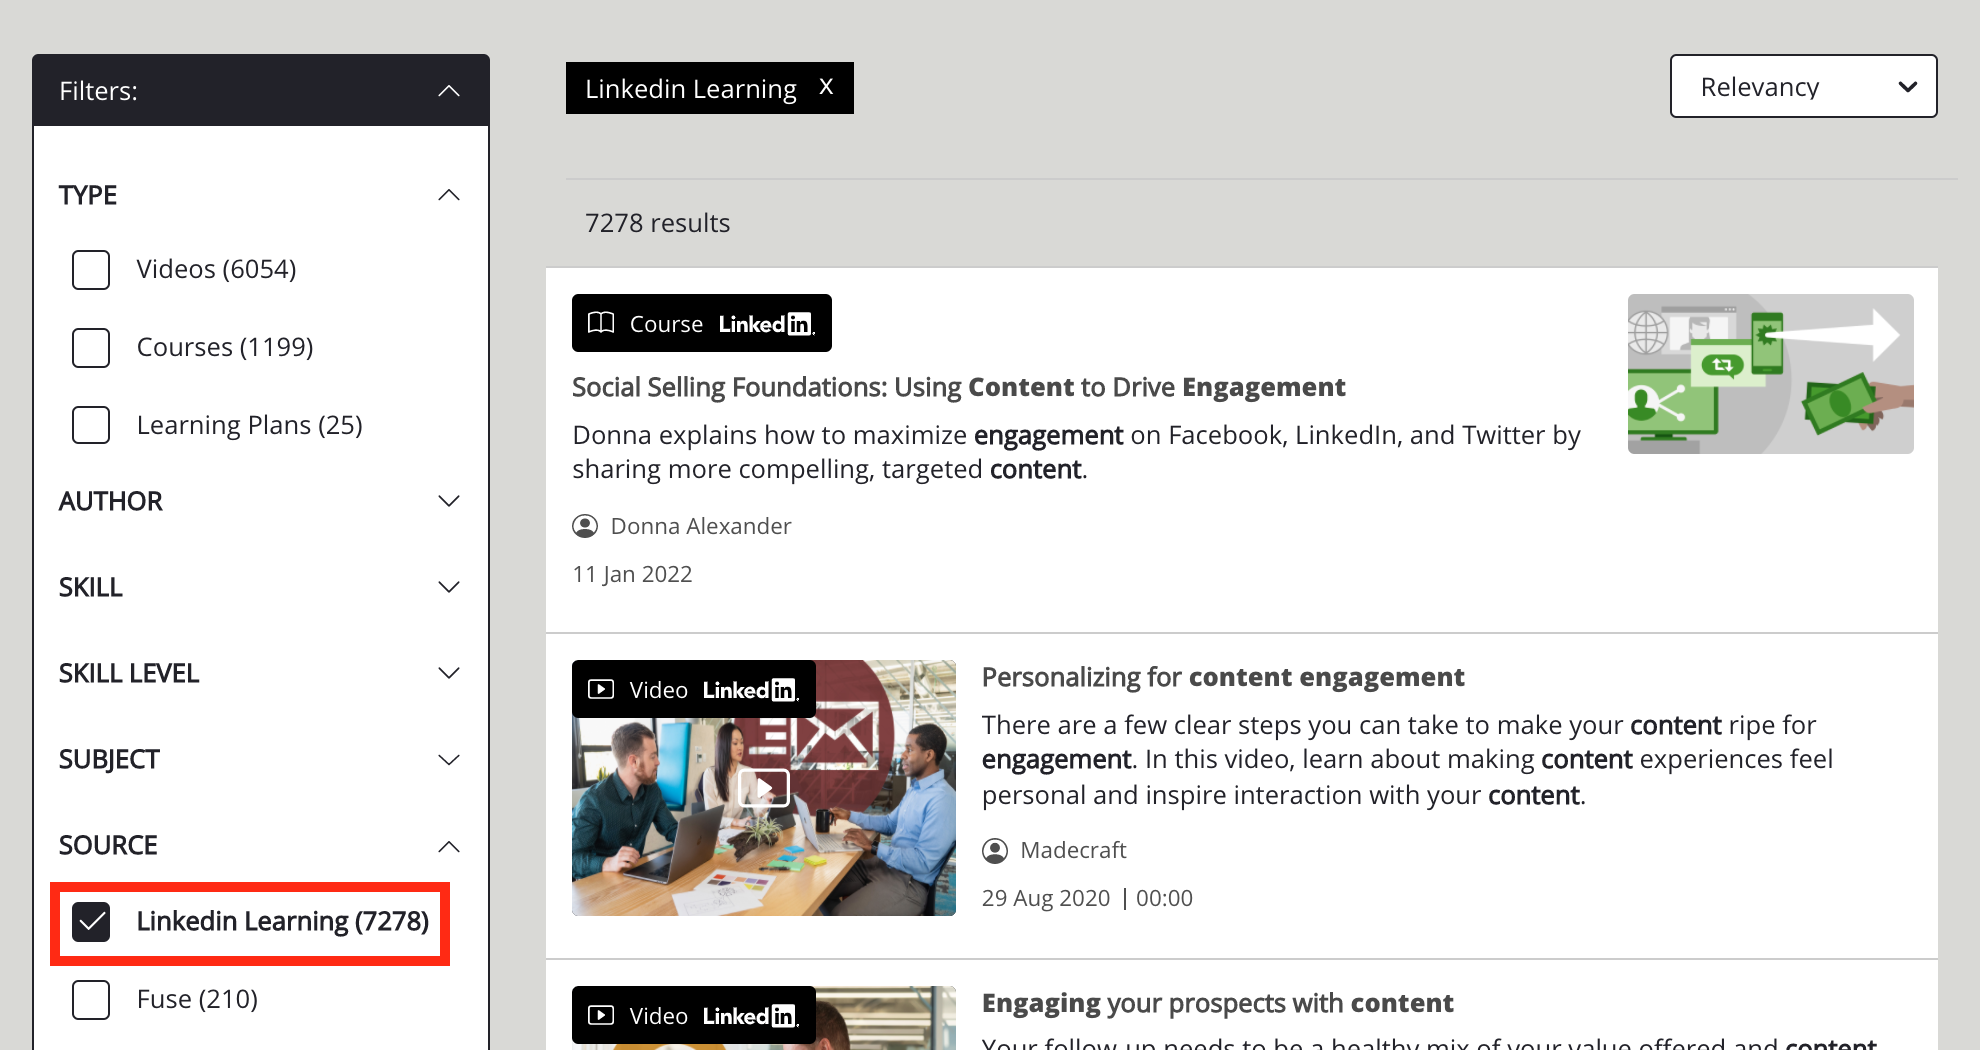1980x1050 pixels.
Task: Open Social Selling Foundations course title
Action: coord(958,387)
